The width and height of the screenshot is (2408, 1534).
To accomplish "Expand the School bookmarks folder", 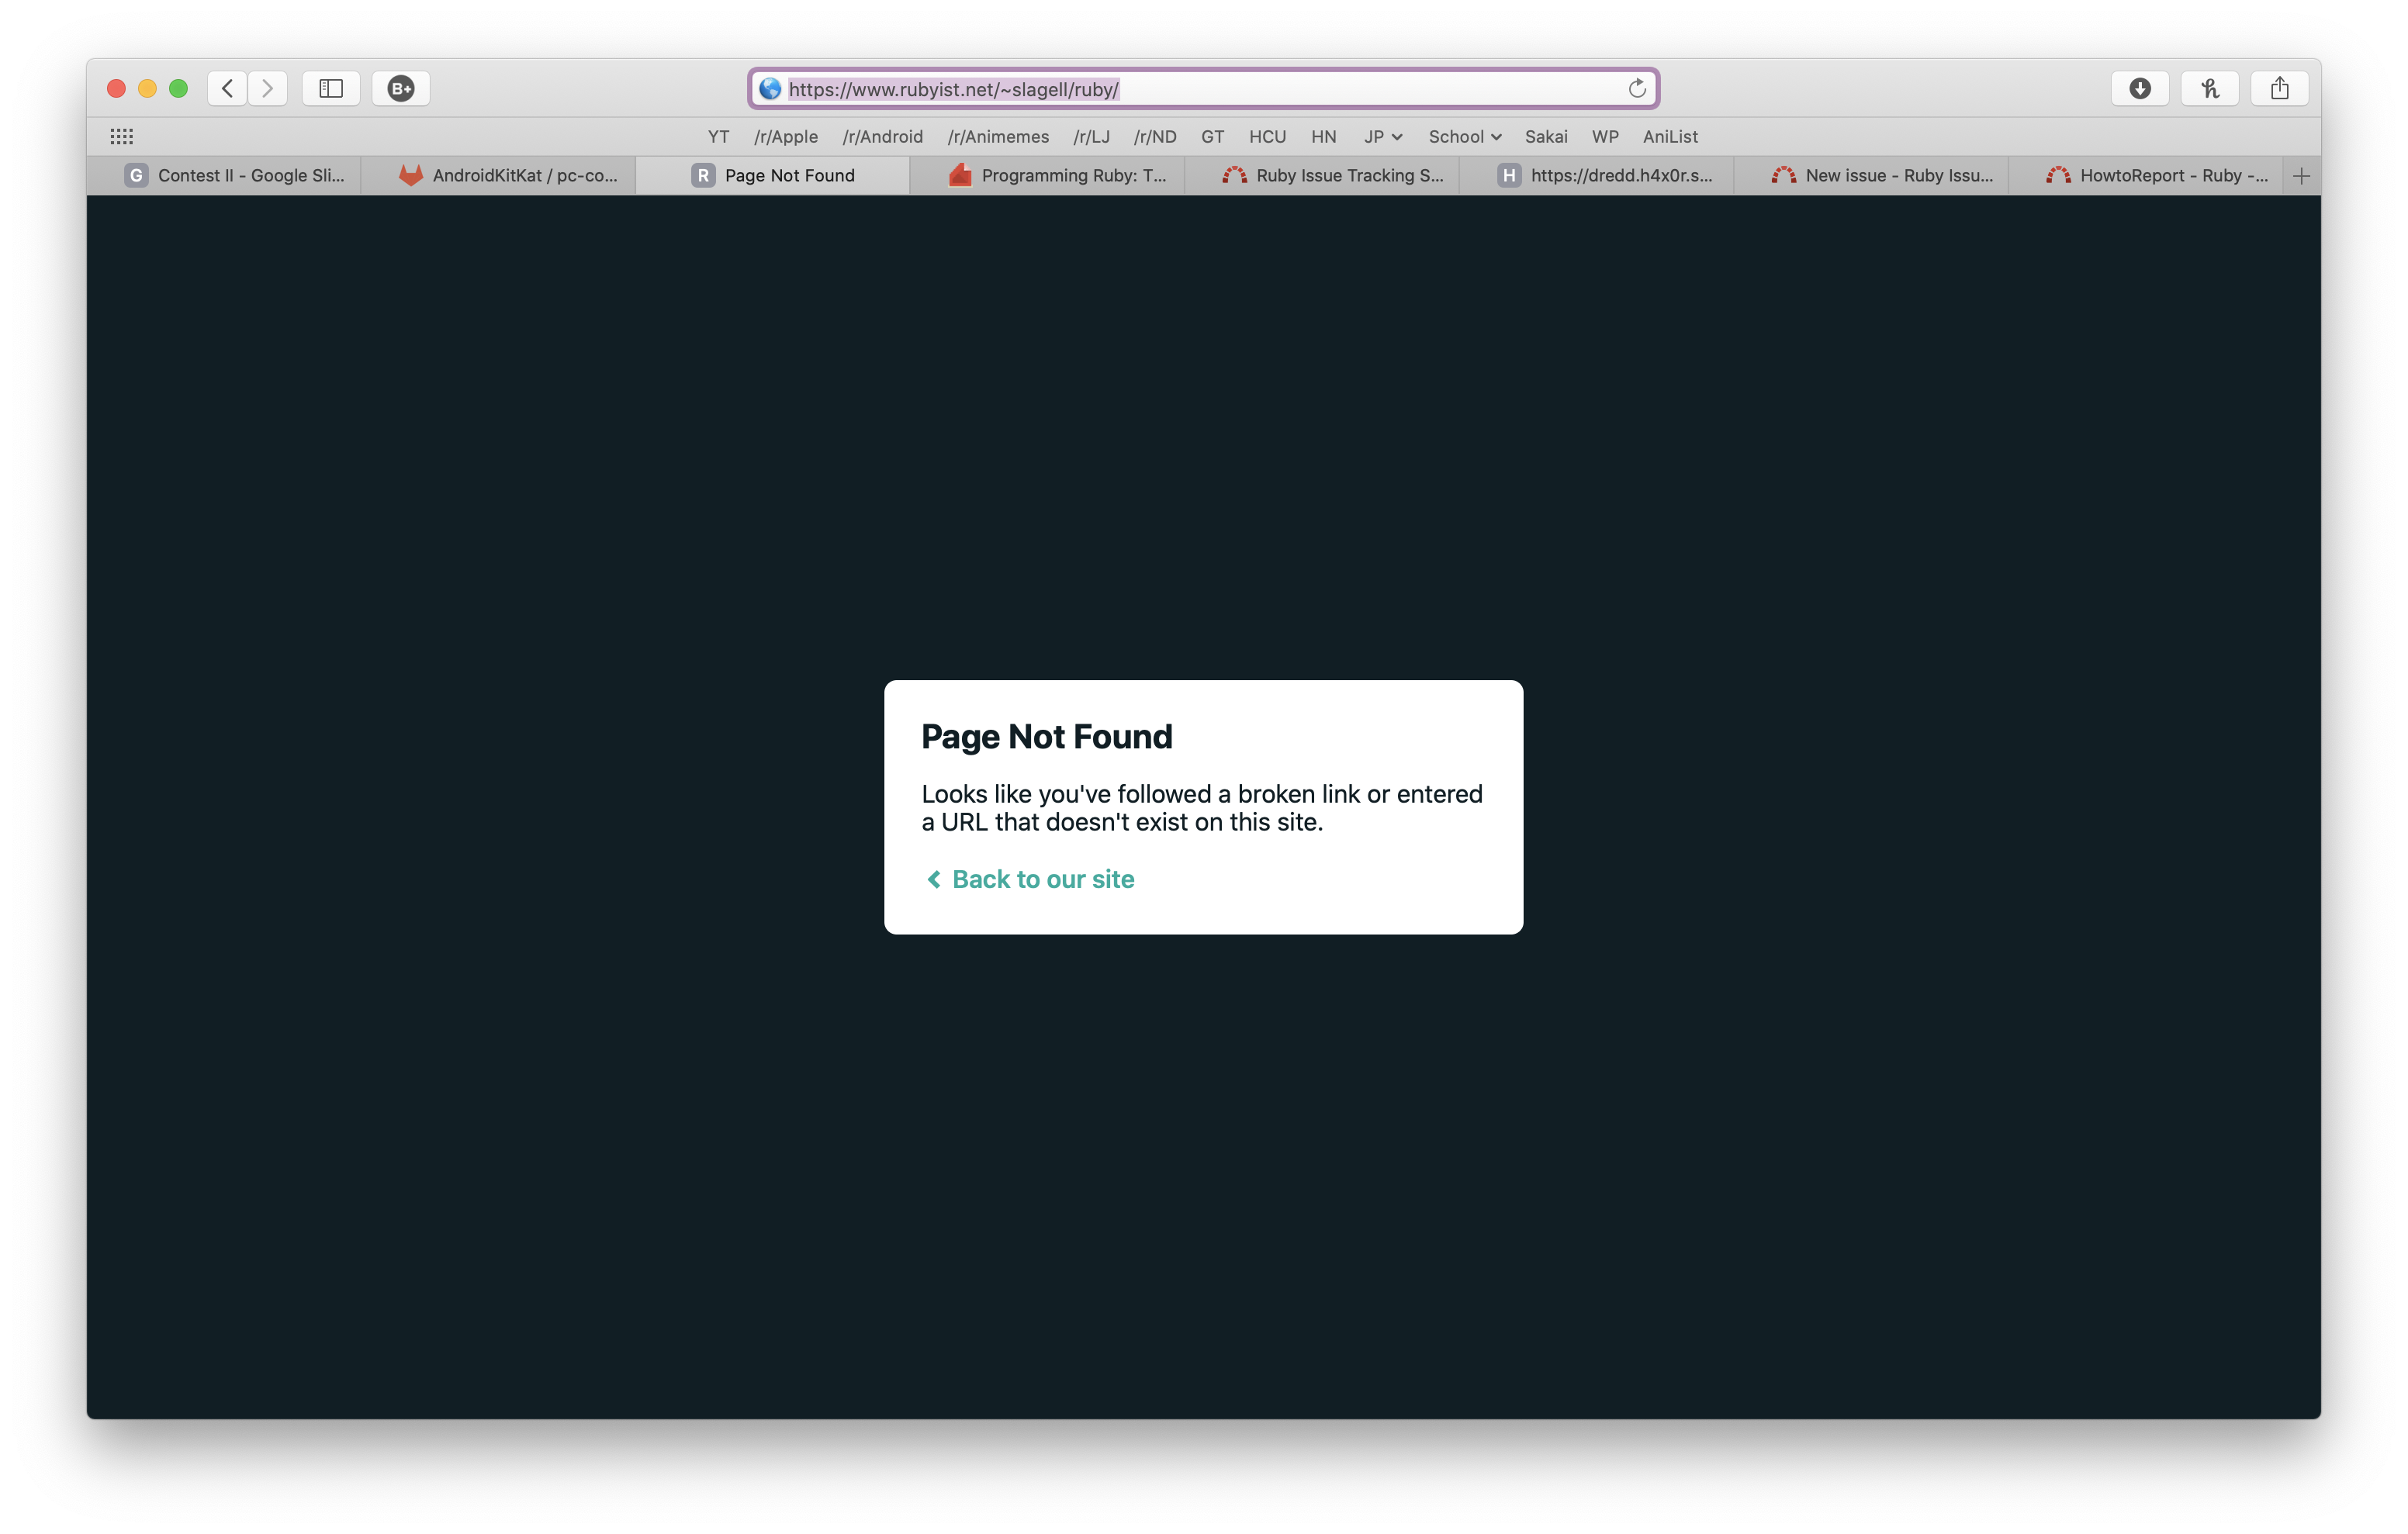I will 1464,137.
